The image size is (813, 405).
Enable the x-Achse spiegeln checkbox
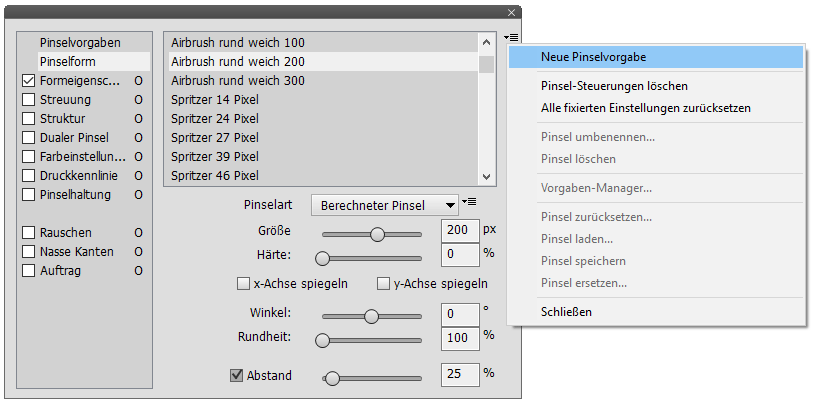pyautogui.click(x=243, y=284)
